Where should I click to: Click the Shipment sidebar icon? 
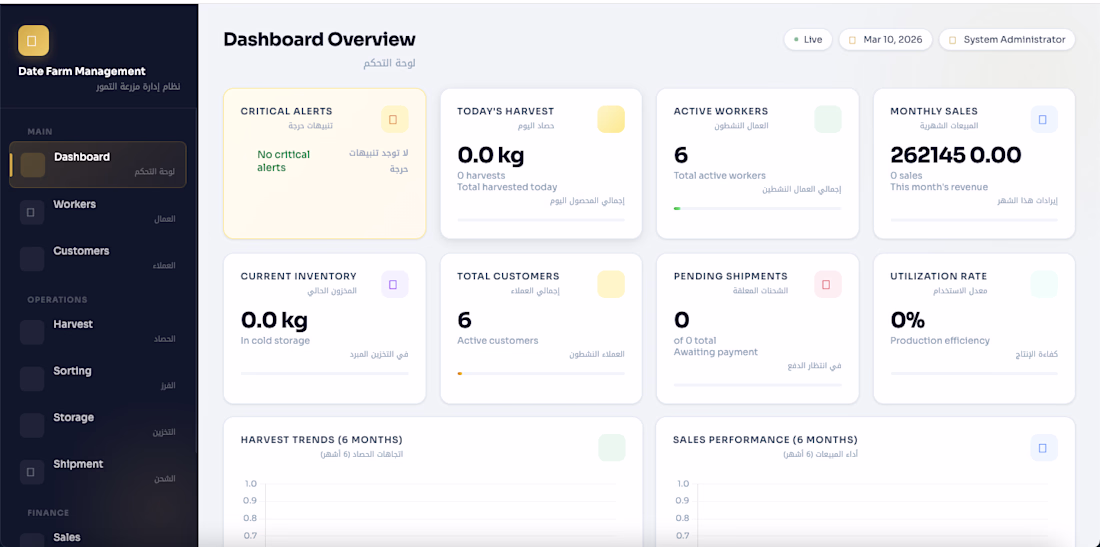(x=32, y=472)
